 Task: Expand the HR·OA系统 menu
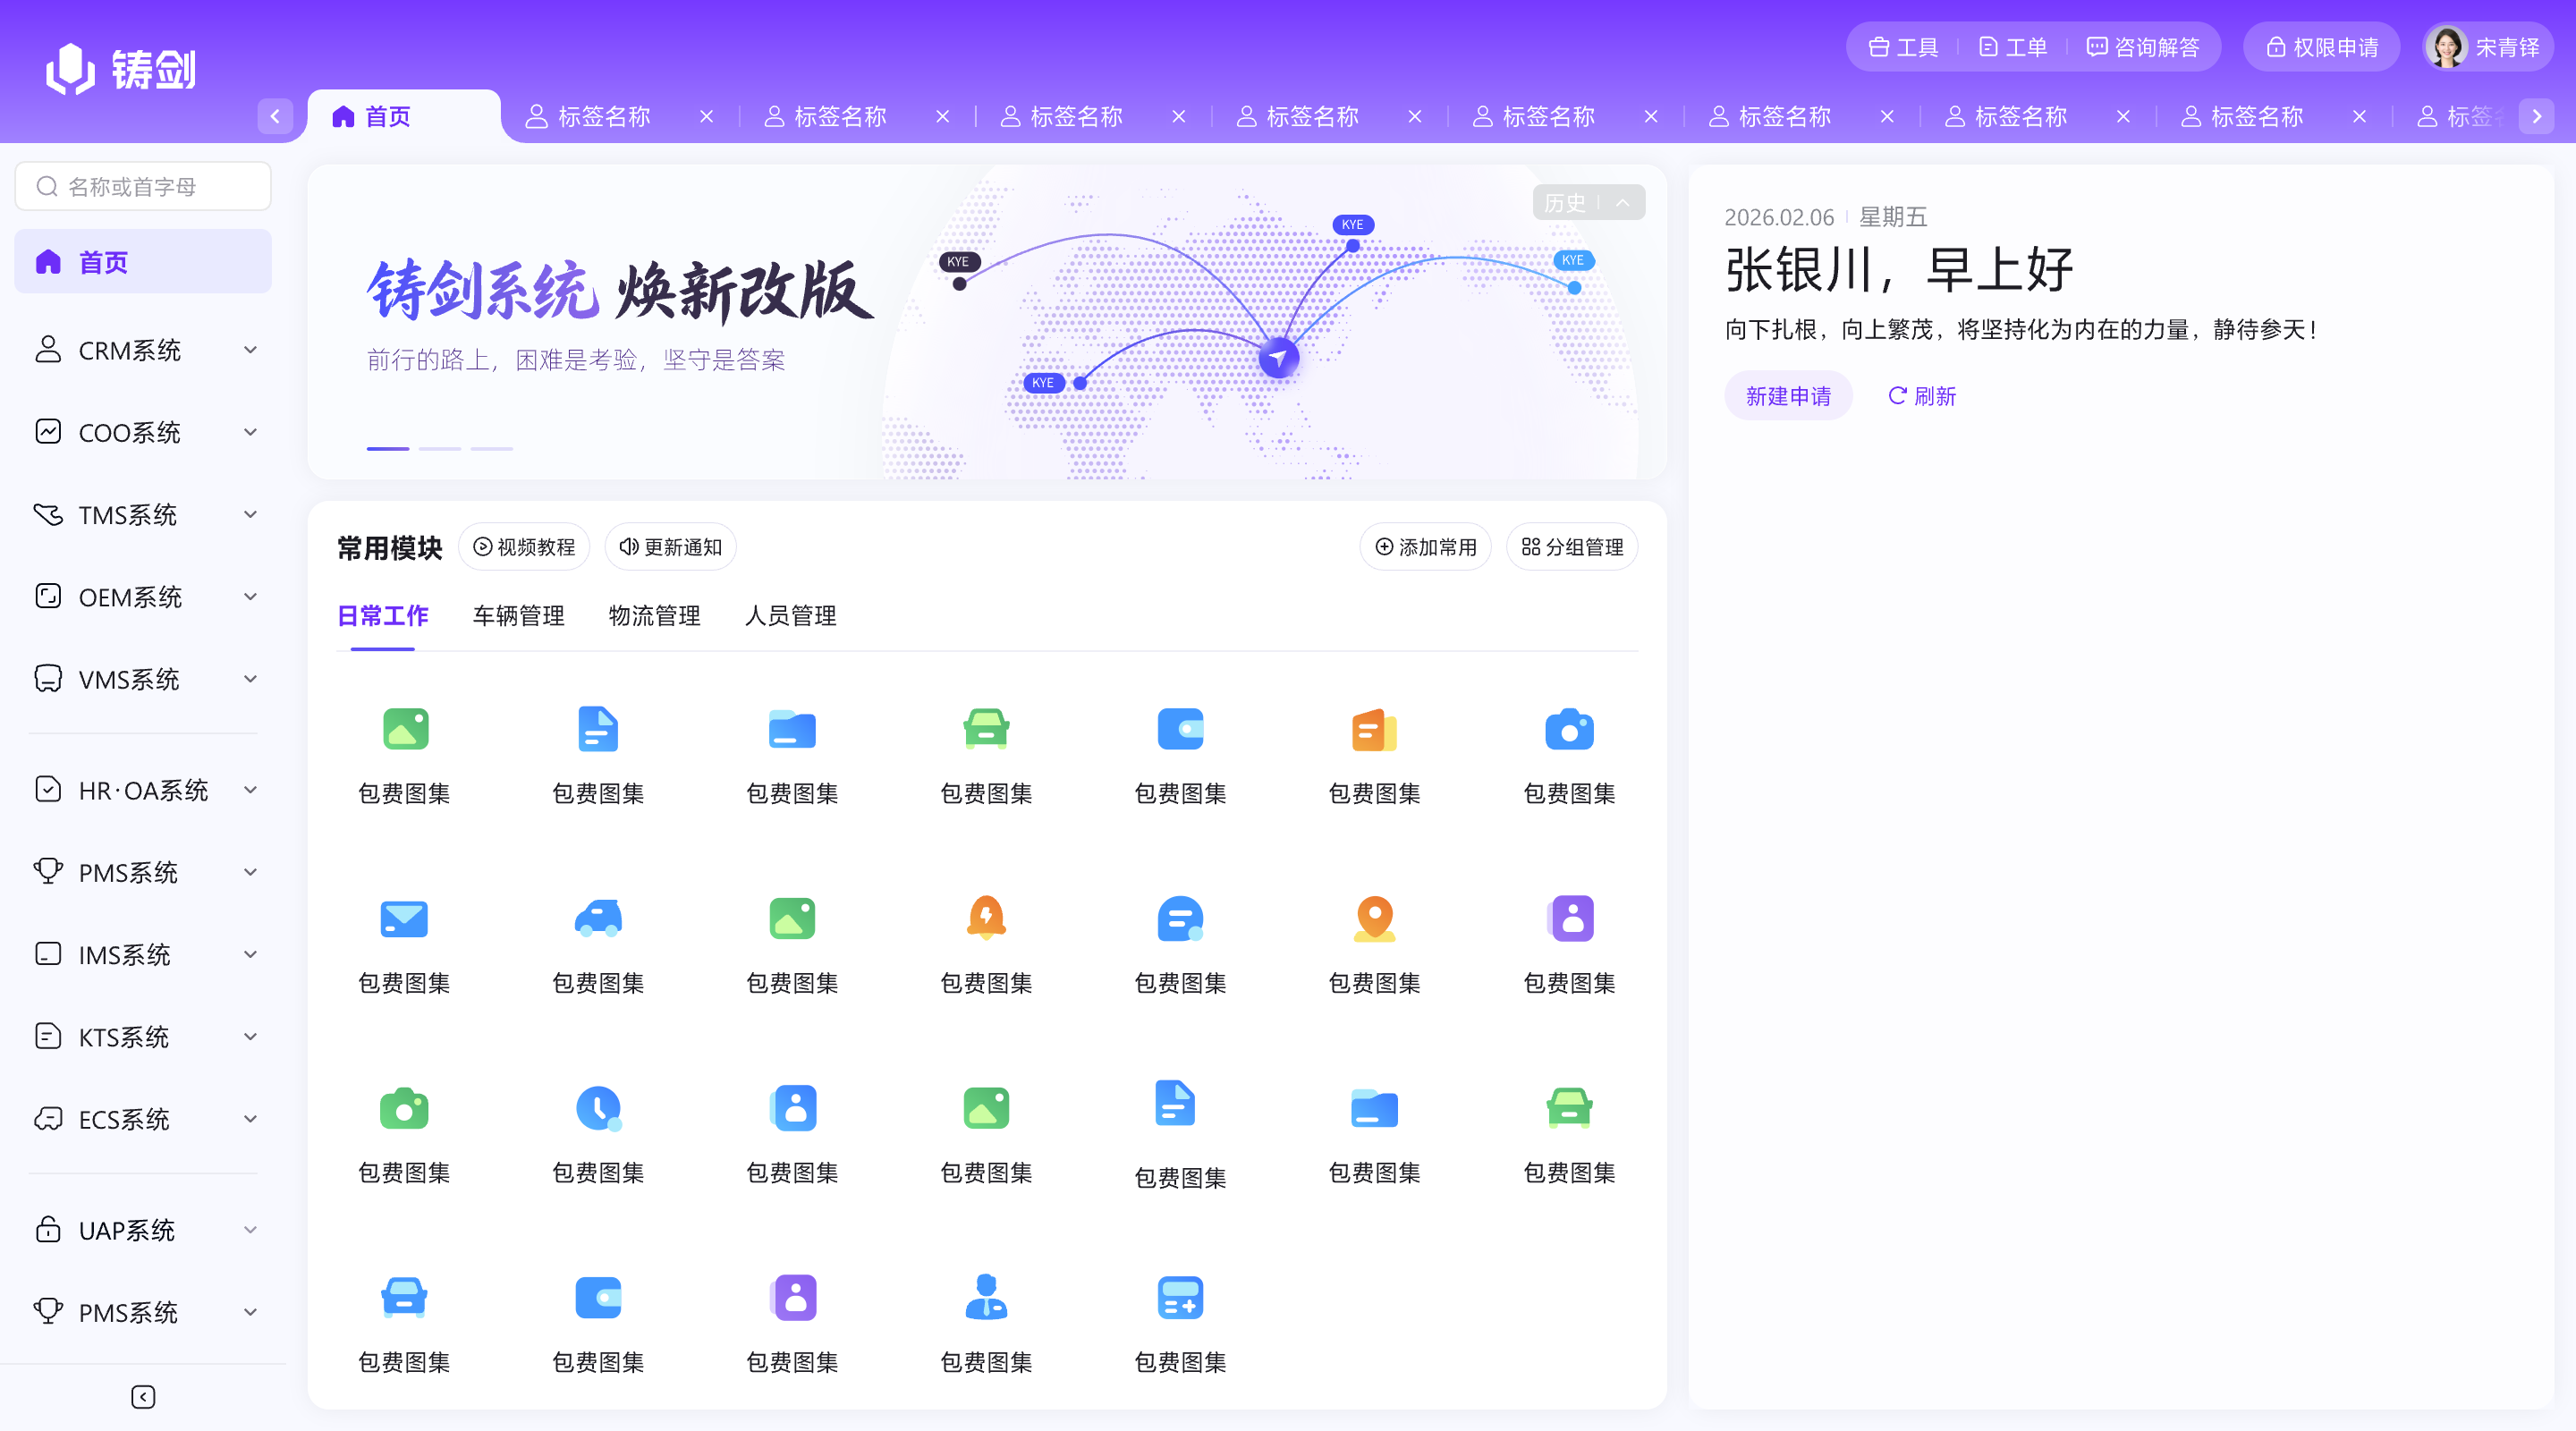click(x=143, y=790)
